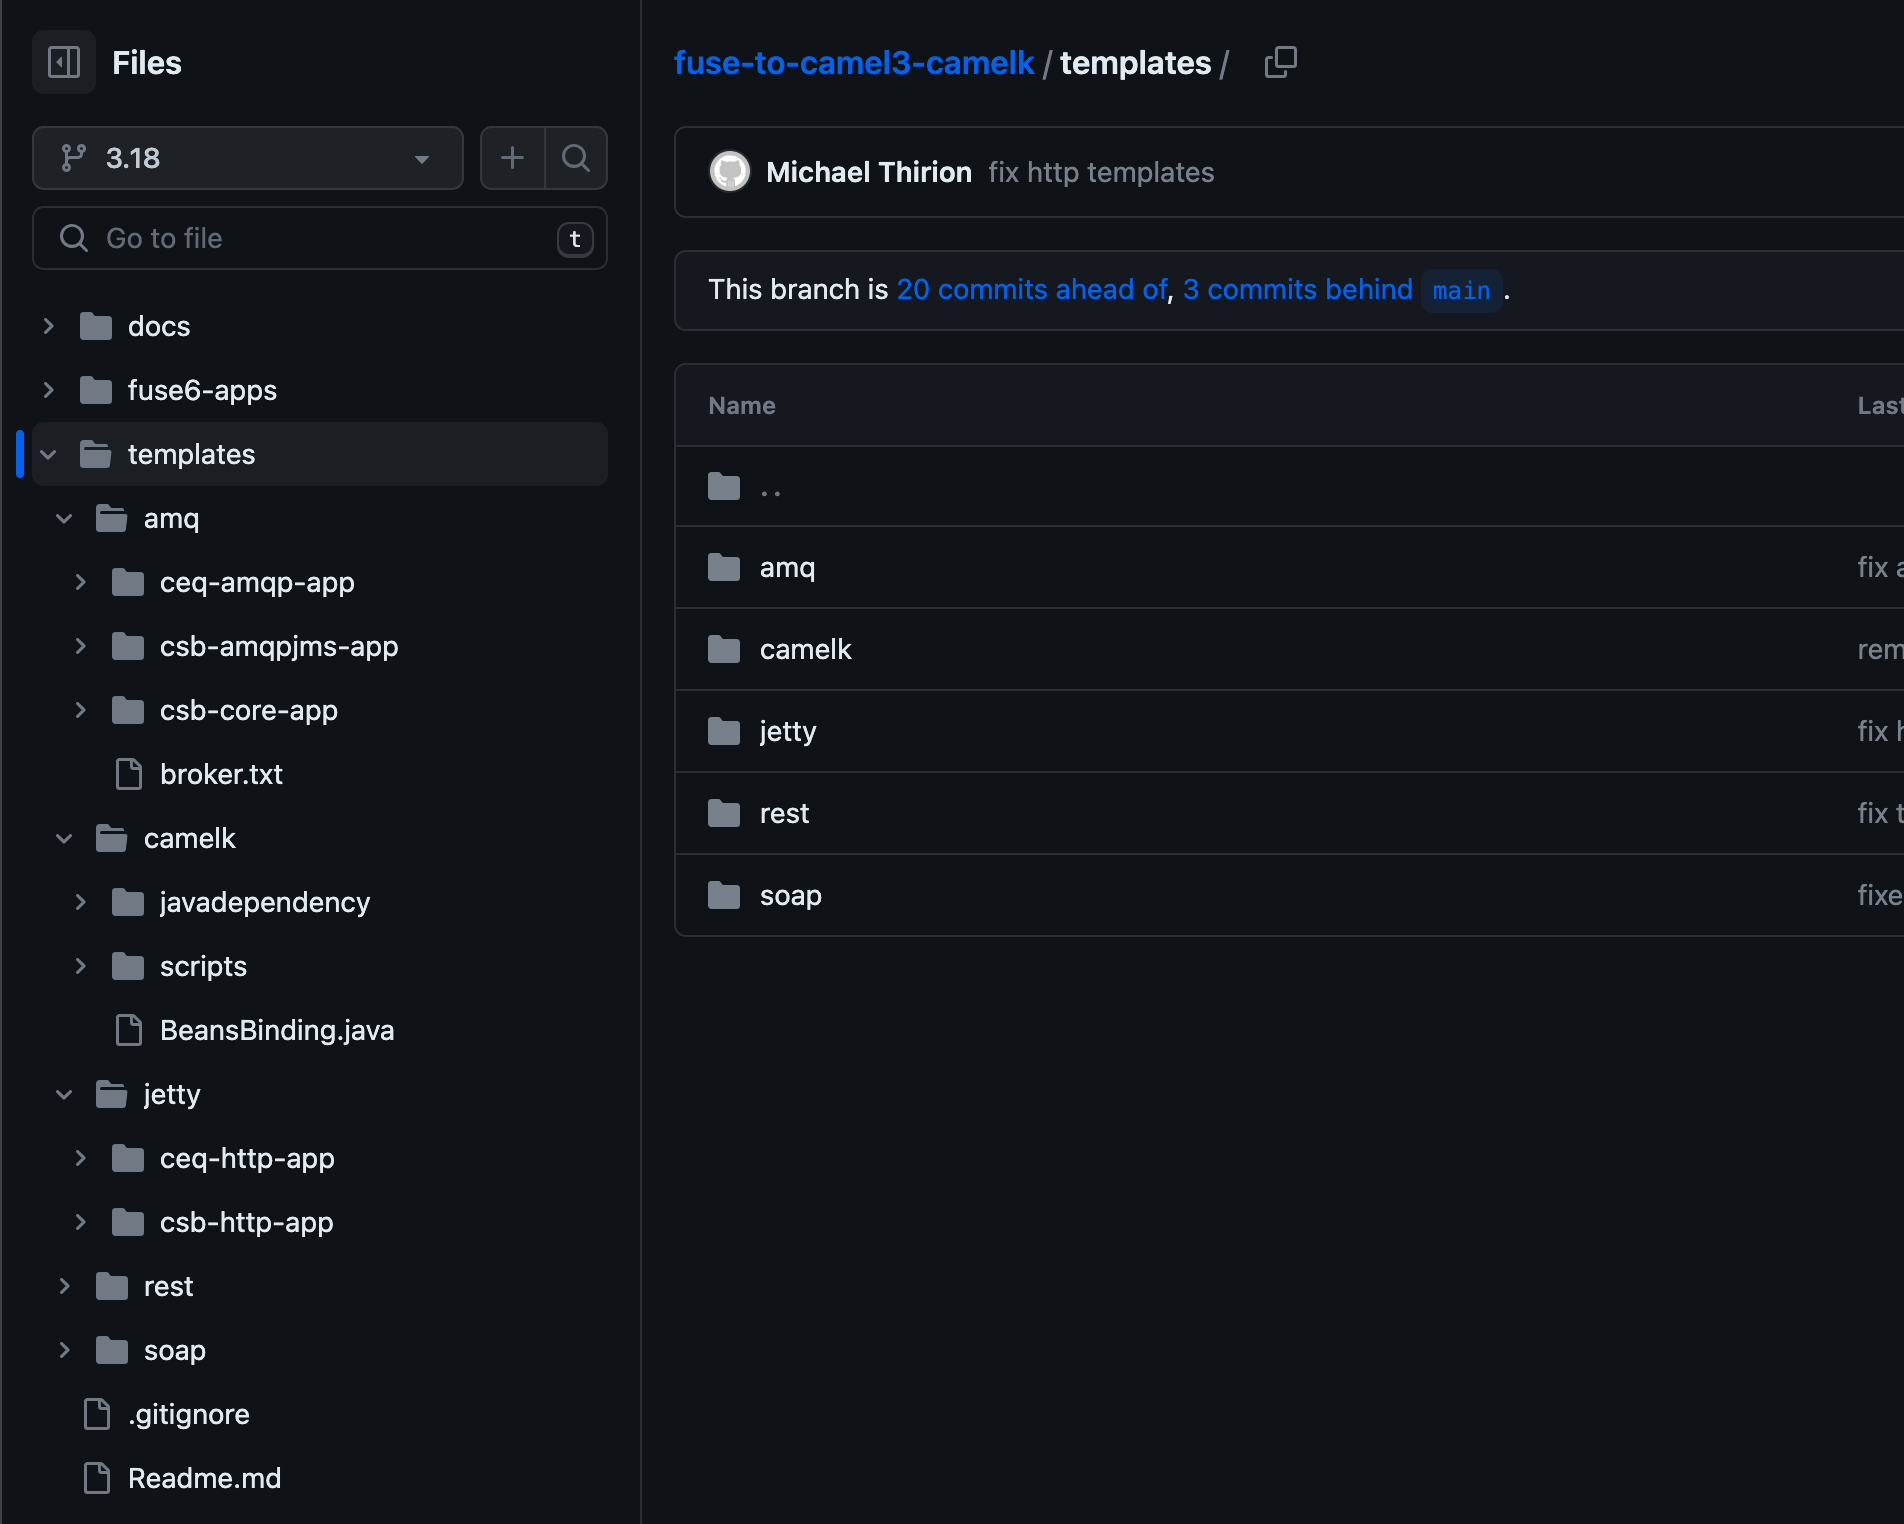Open BeansBinding.java in the sidebar
The image size is (1904, 1524).
[x=277, y=1030]
